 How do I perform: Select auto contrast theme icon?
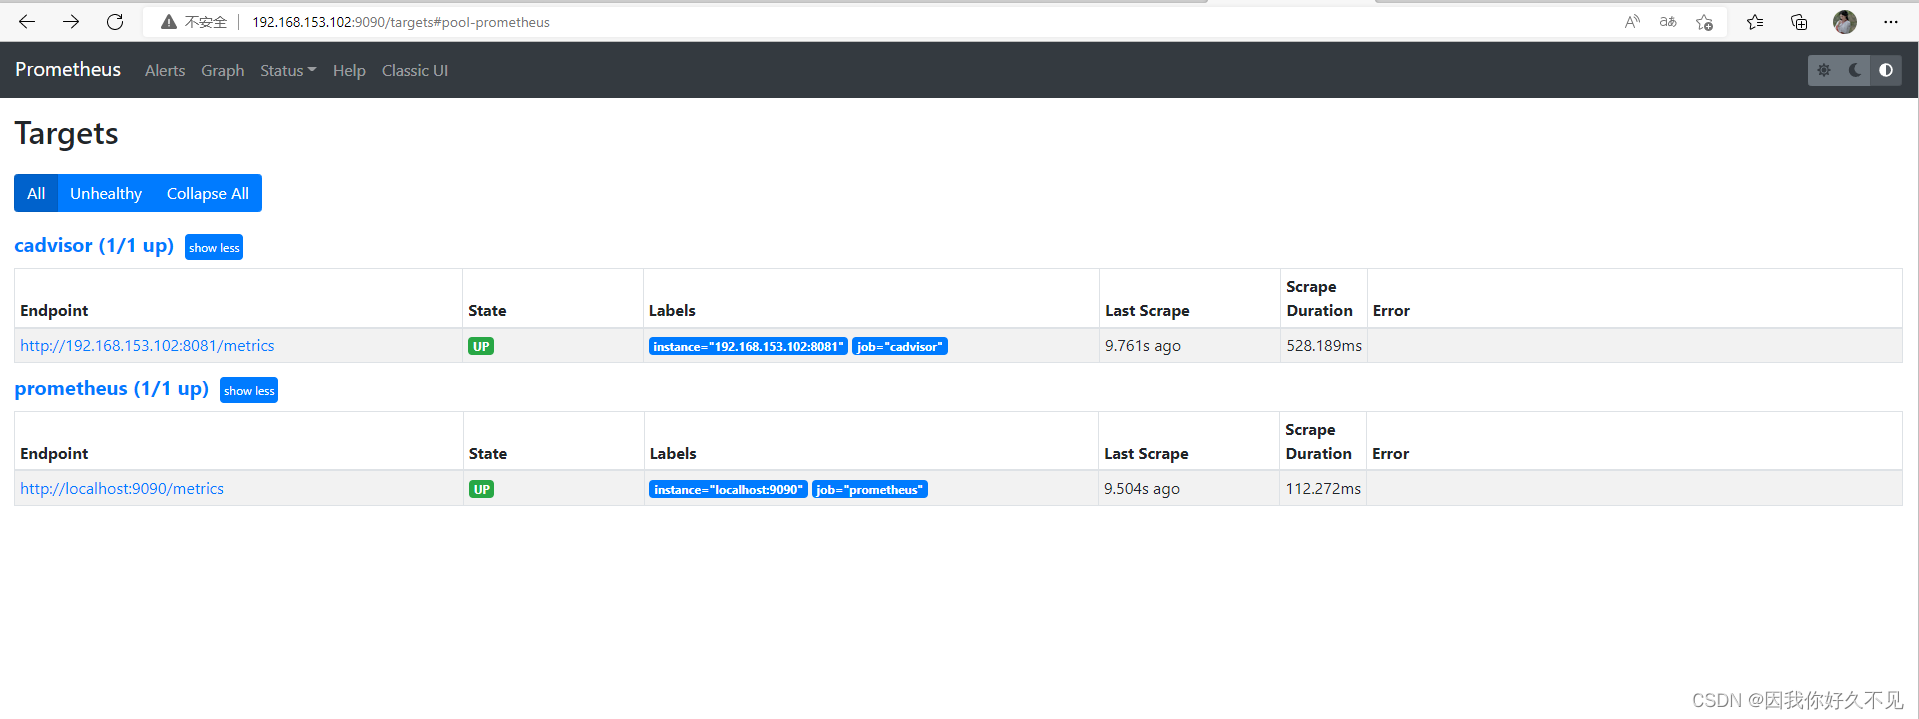1886,70
